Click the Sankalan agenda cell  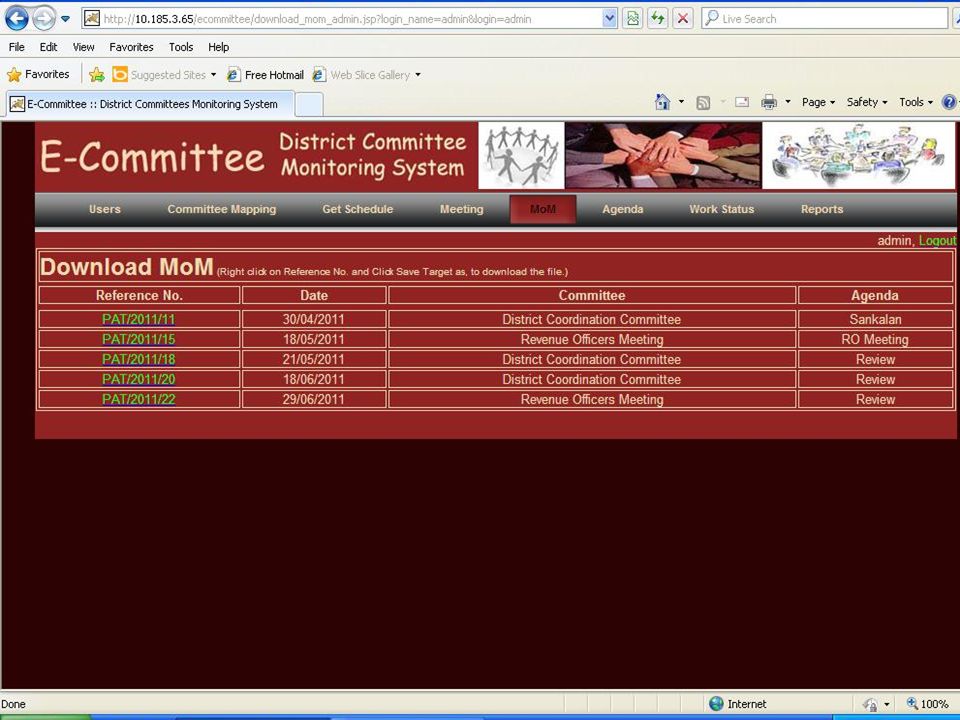(875, 319)
